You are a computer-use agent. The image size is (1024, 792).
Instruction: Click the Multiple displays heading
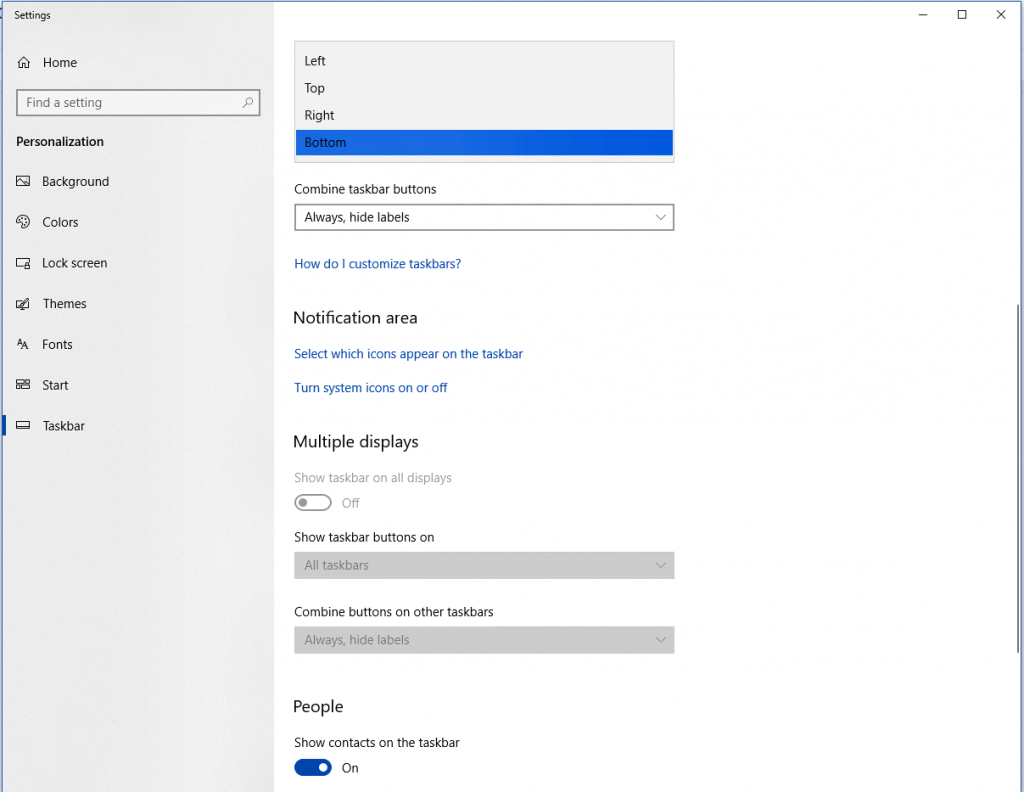(355, 442)
